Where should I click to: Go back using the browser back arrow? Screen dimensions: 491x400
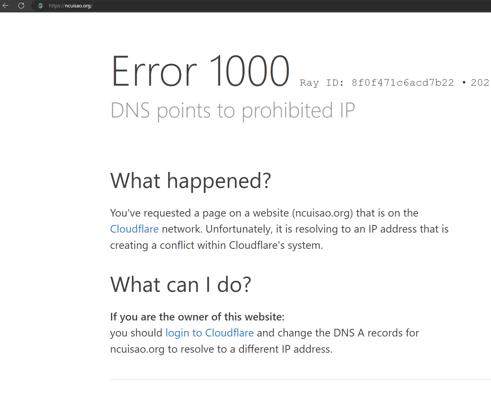pyautogui.click(x=5, y=6)
